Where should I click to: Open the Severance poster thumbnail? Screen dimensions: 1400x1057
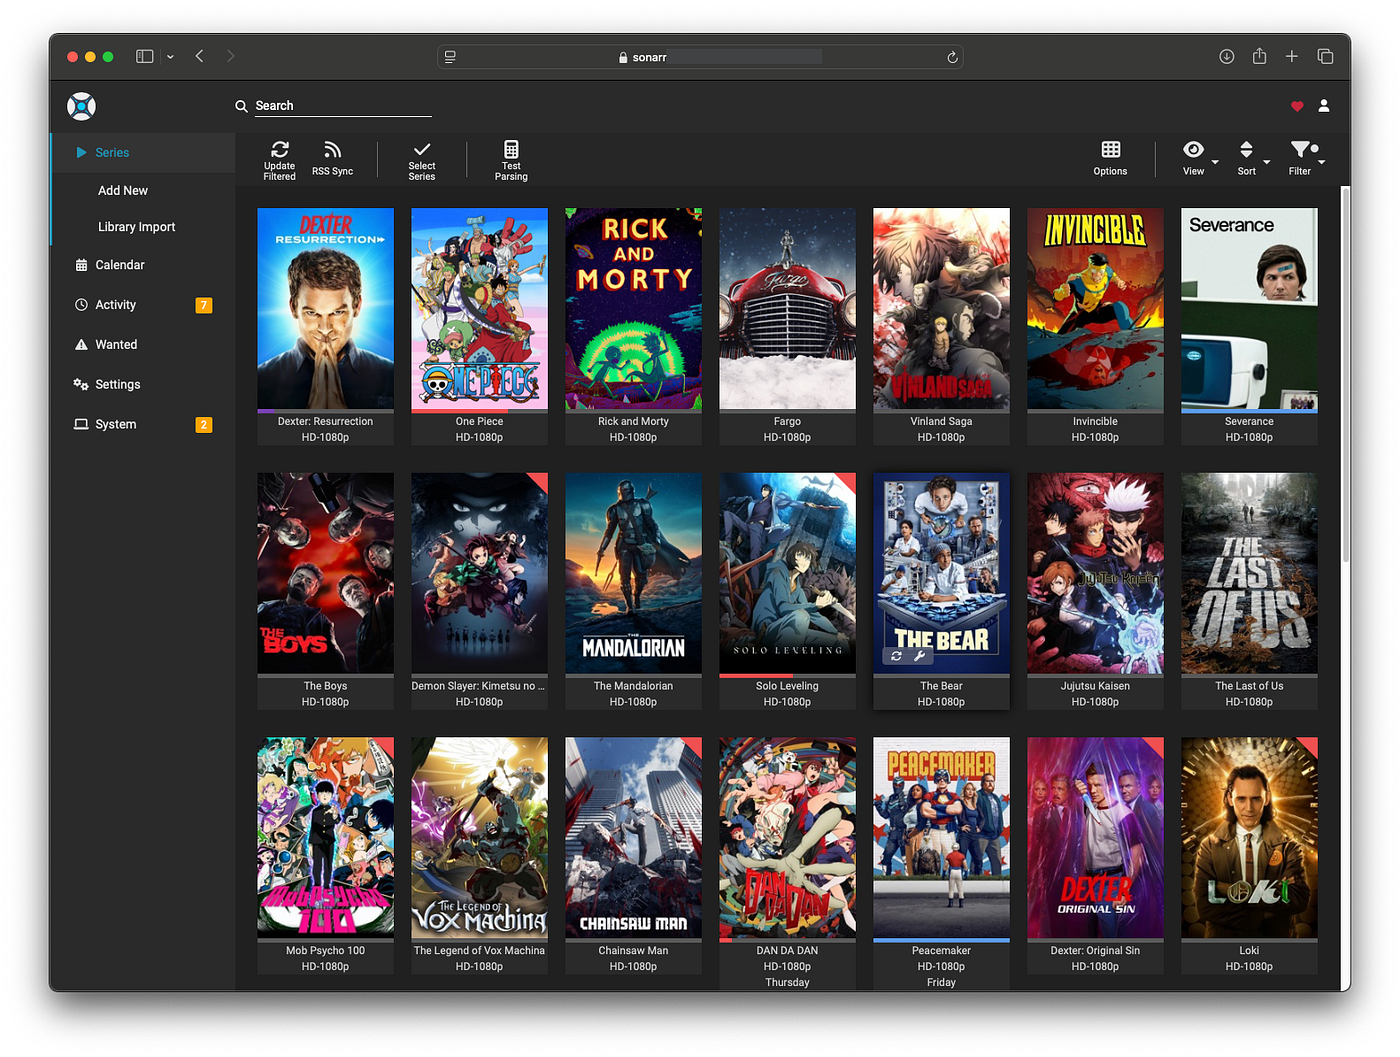tap(1249, 309)
